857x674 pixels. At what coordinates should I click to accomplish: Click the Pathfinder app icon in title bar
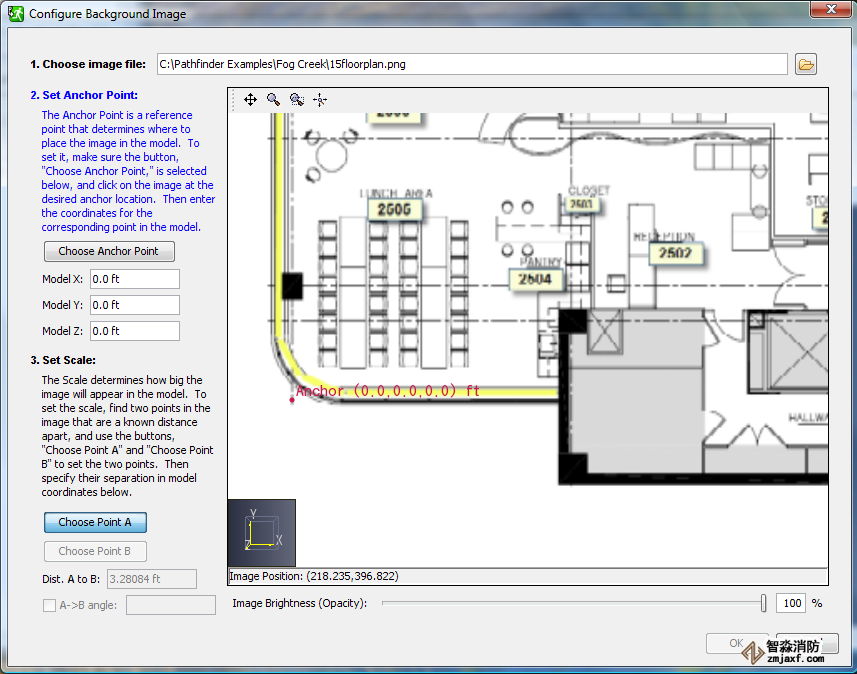click(x=15, y=15)
